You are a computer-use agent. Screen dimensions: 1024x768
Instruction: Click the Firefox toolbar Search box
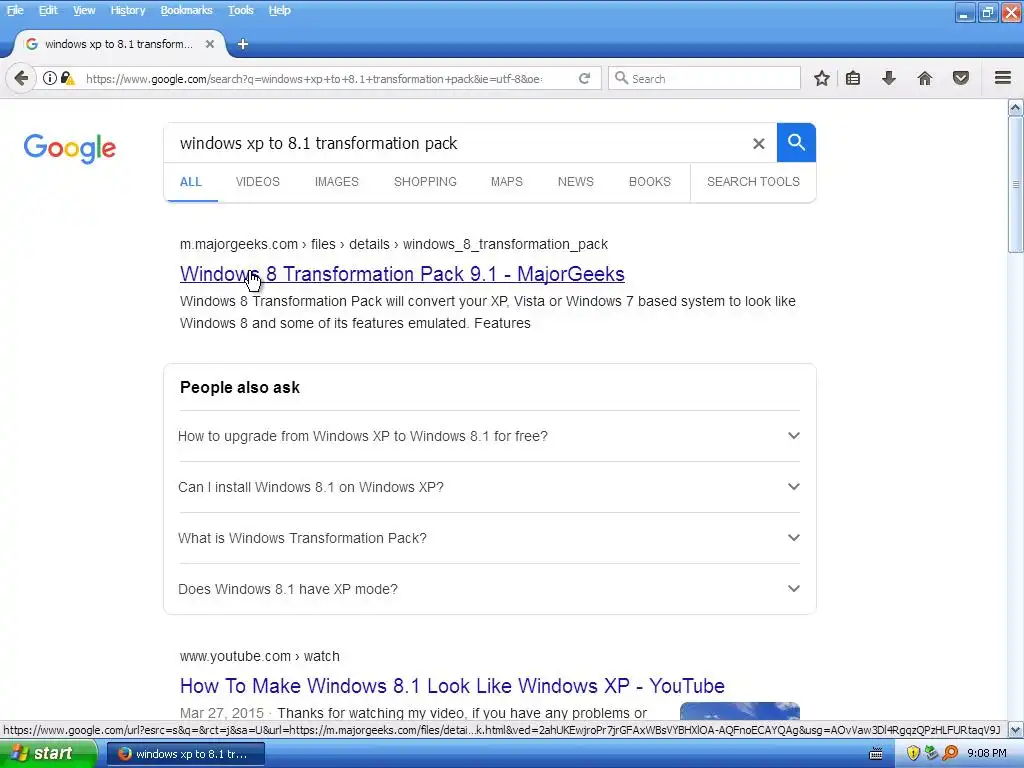coord(704,78)
